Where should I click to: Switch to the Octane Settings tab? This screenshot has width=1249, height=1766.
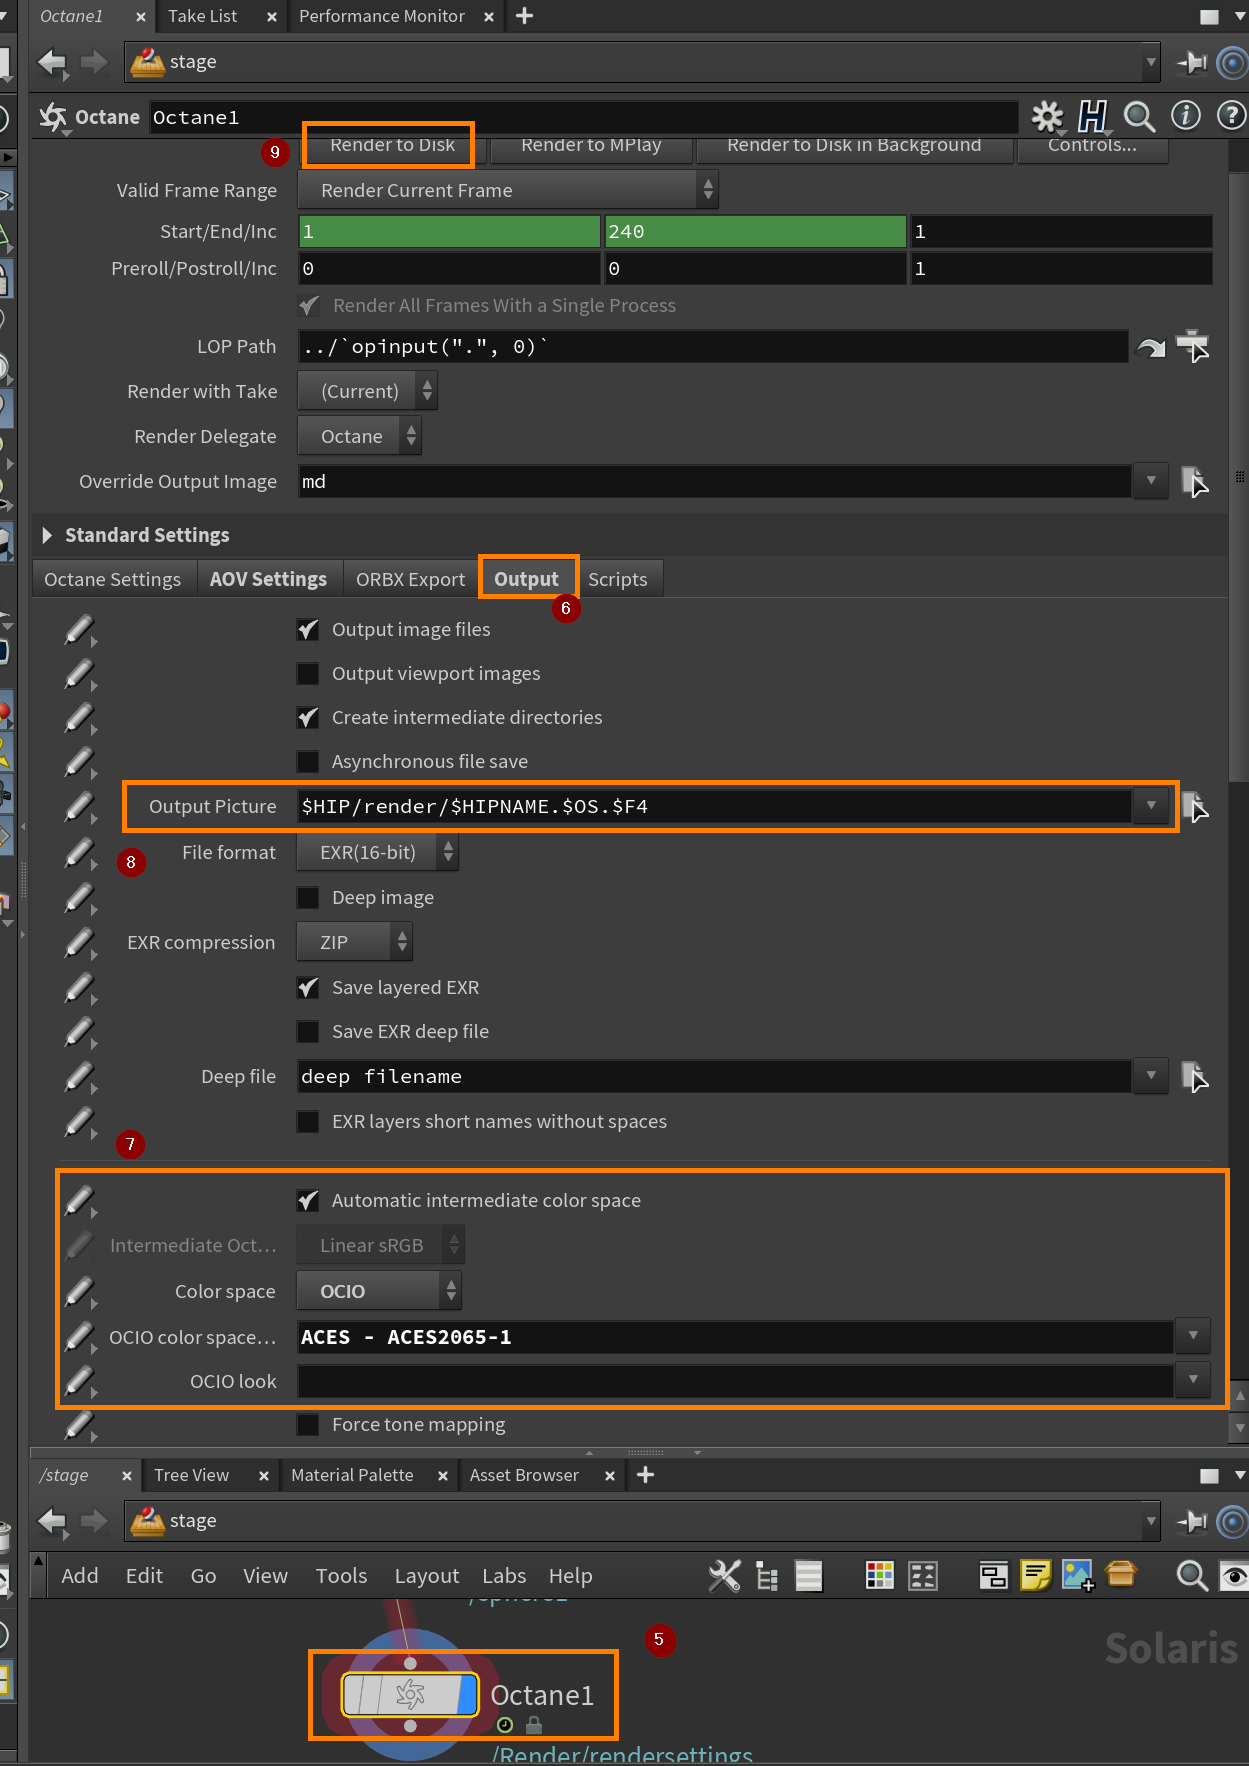(113, 580)
